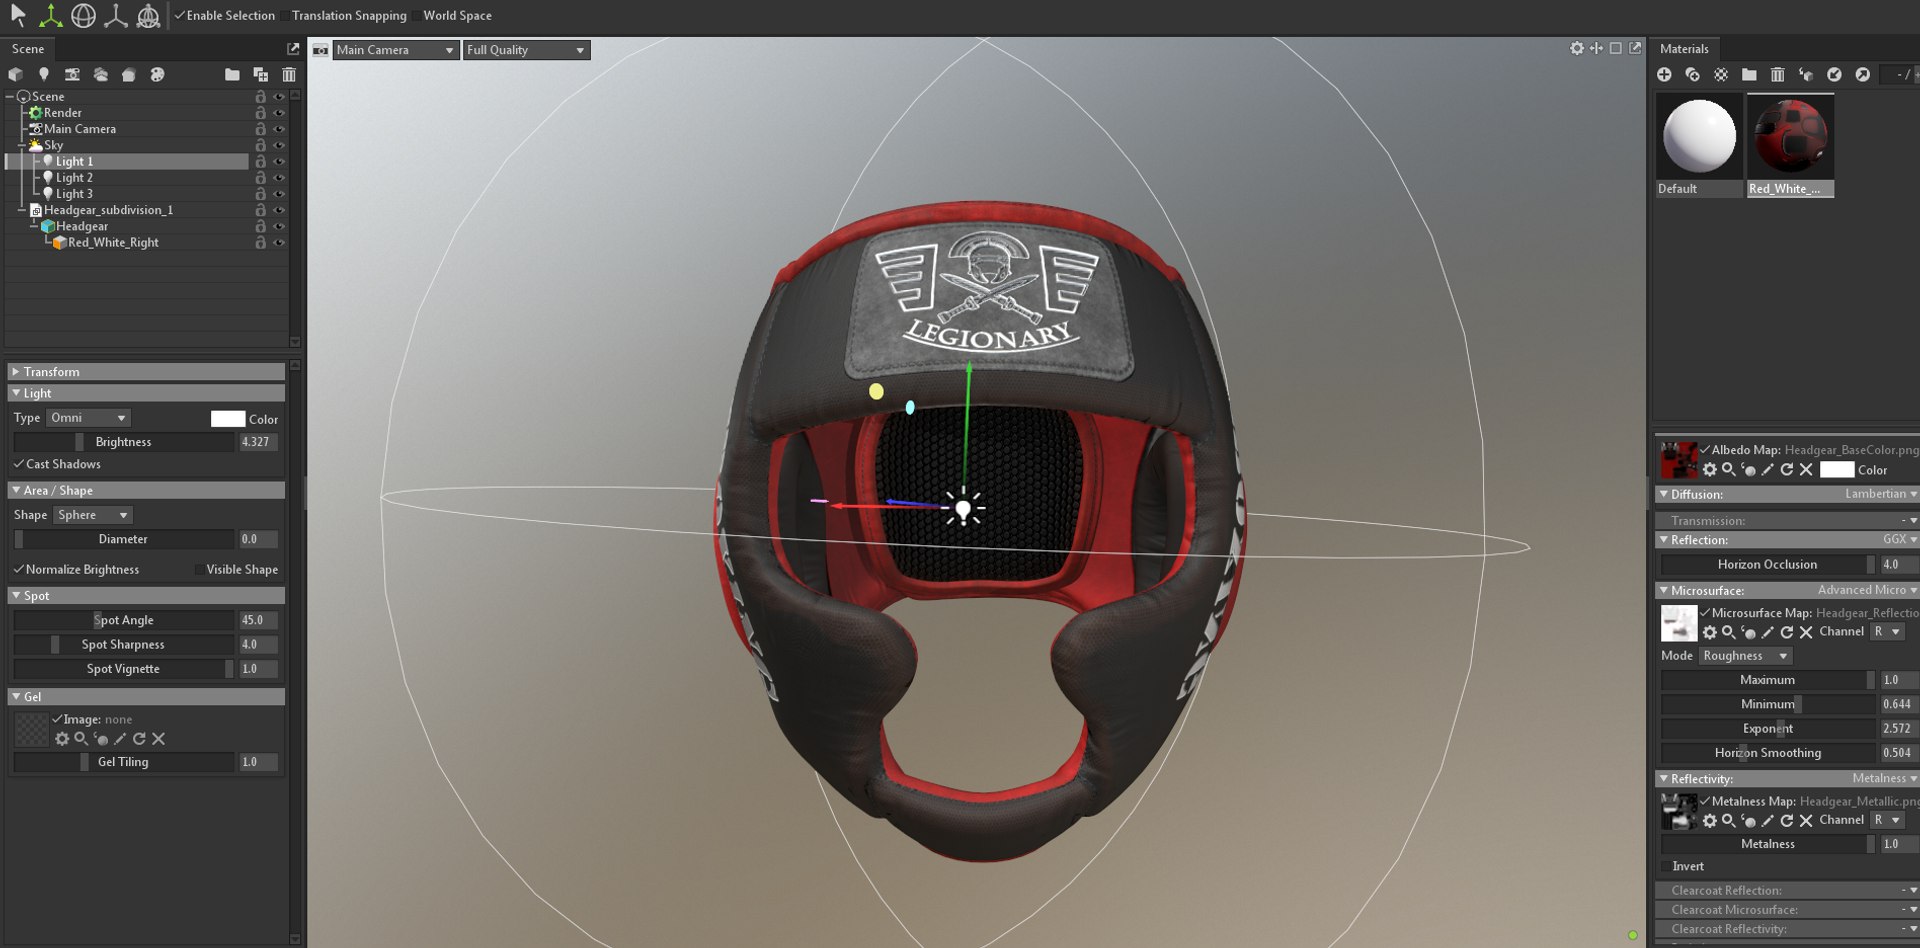The image size is (1920, 948).
Task: Reload the Microsurface Map texture
Action: click(x=1786, y=632)
